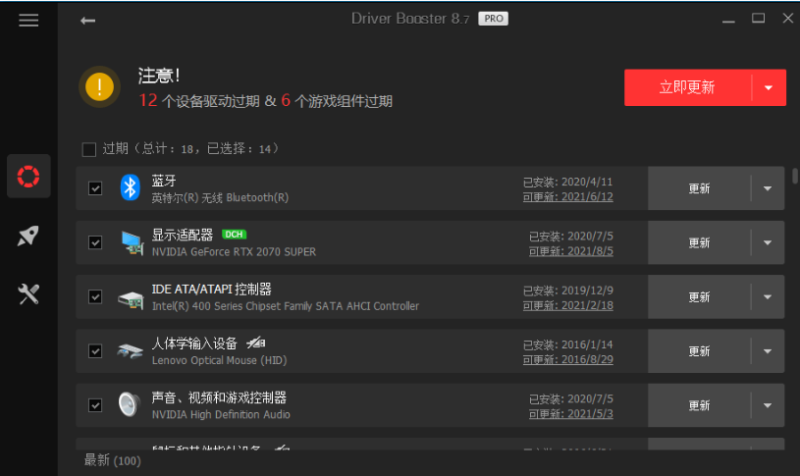This screenshot has height=476, width=800.
Task: Update the Lenovo Optical Mouse driver
Action: pyautogui.click(x=699, y=351)
